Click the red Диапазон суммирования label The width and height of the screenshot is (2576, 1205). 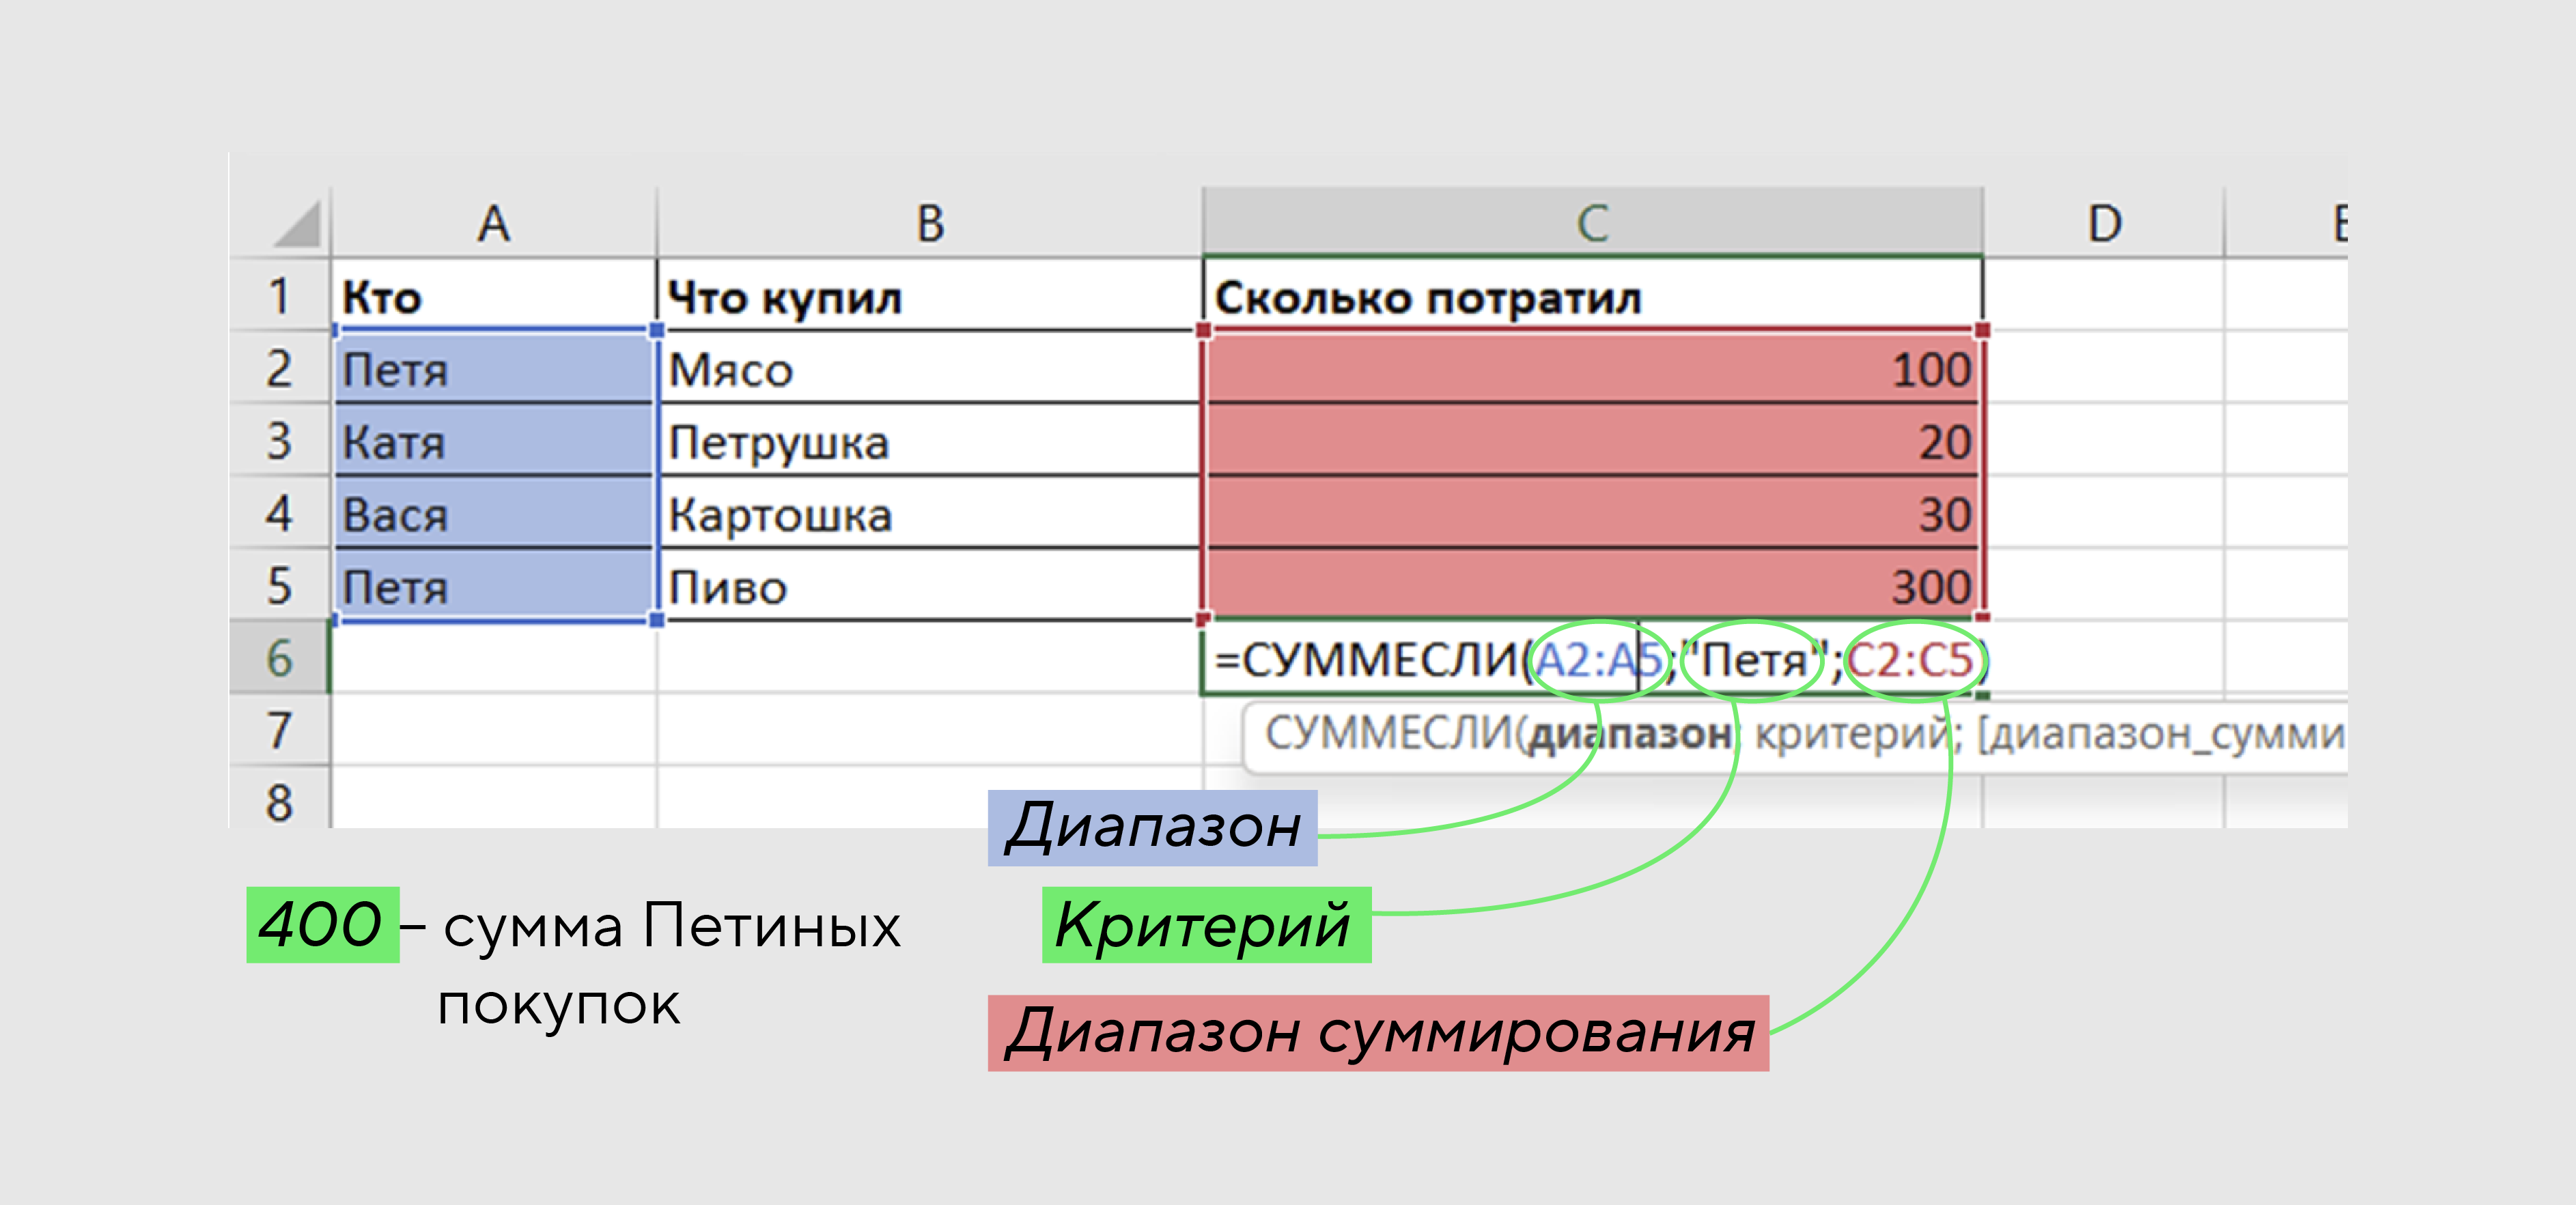1378,1033
